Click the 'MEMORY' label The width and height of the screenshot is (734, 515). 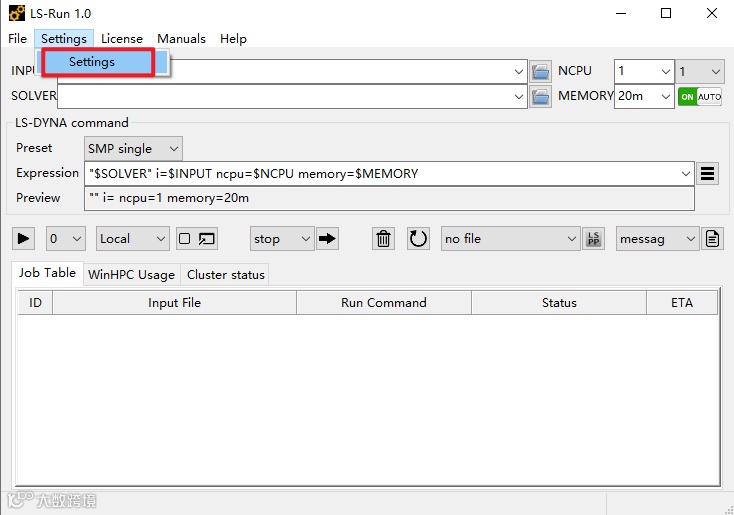coord(586,96)
